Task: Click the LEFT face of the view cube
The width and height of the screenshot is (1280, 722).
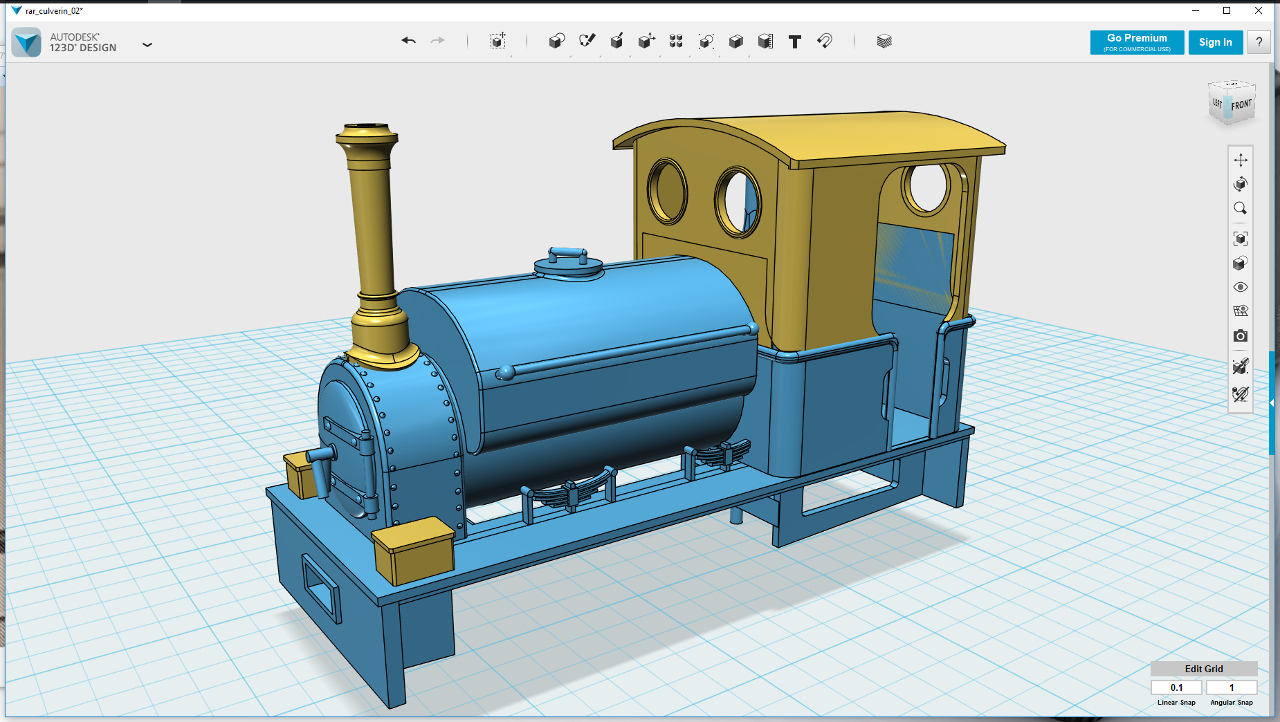Action: (x=1218, y=103)
